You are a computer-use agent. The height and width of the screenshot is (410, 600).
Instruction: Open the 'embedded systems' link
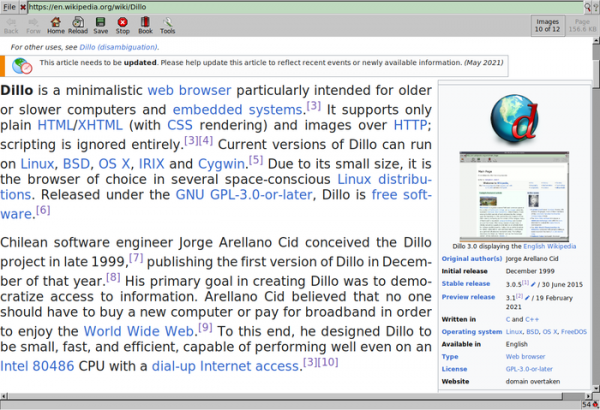[x=237, y=109]
